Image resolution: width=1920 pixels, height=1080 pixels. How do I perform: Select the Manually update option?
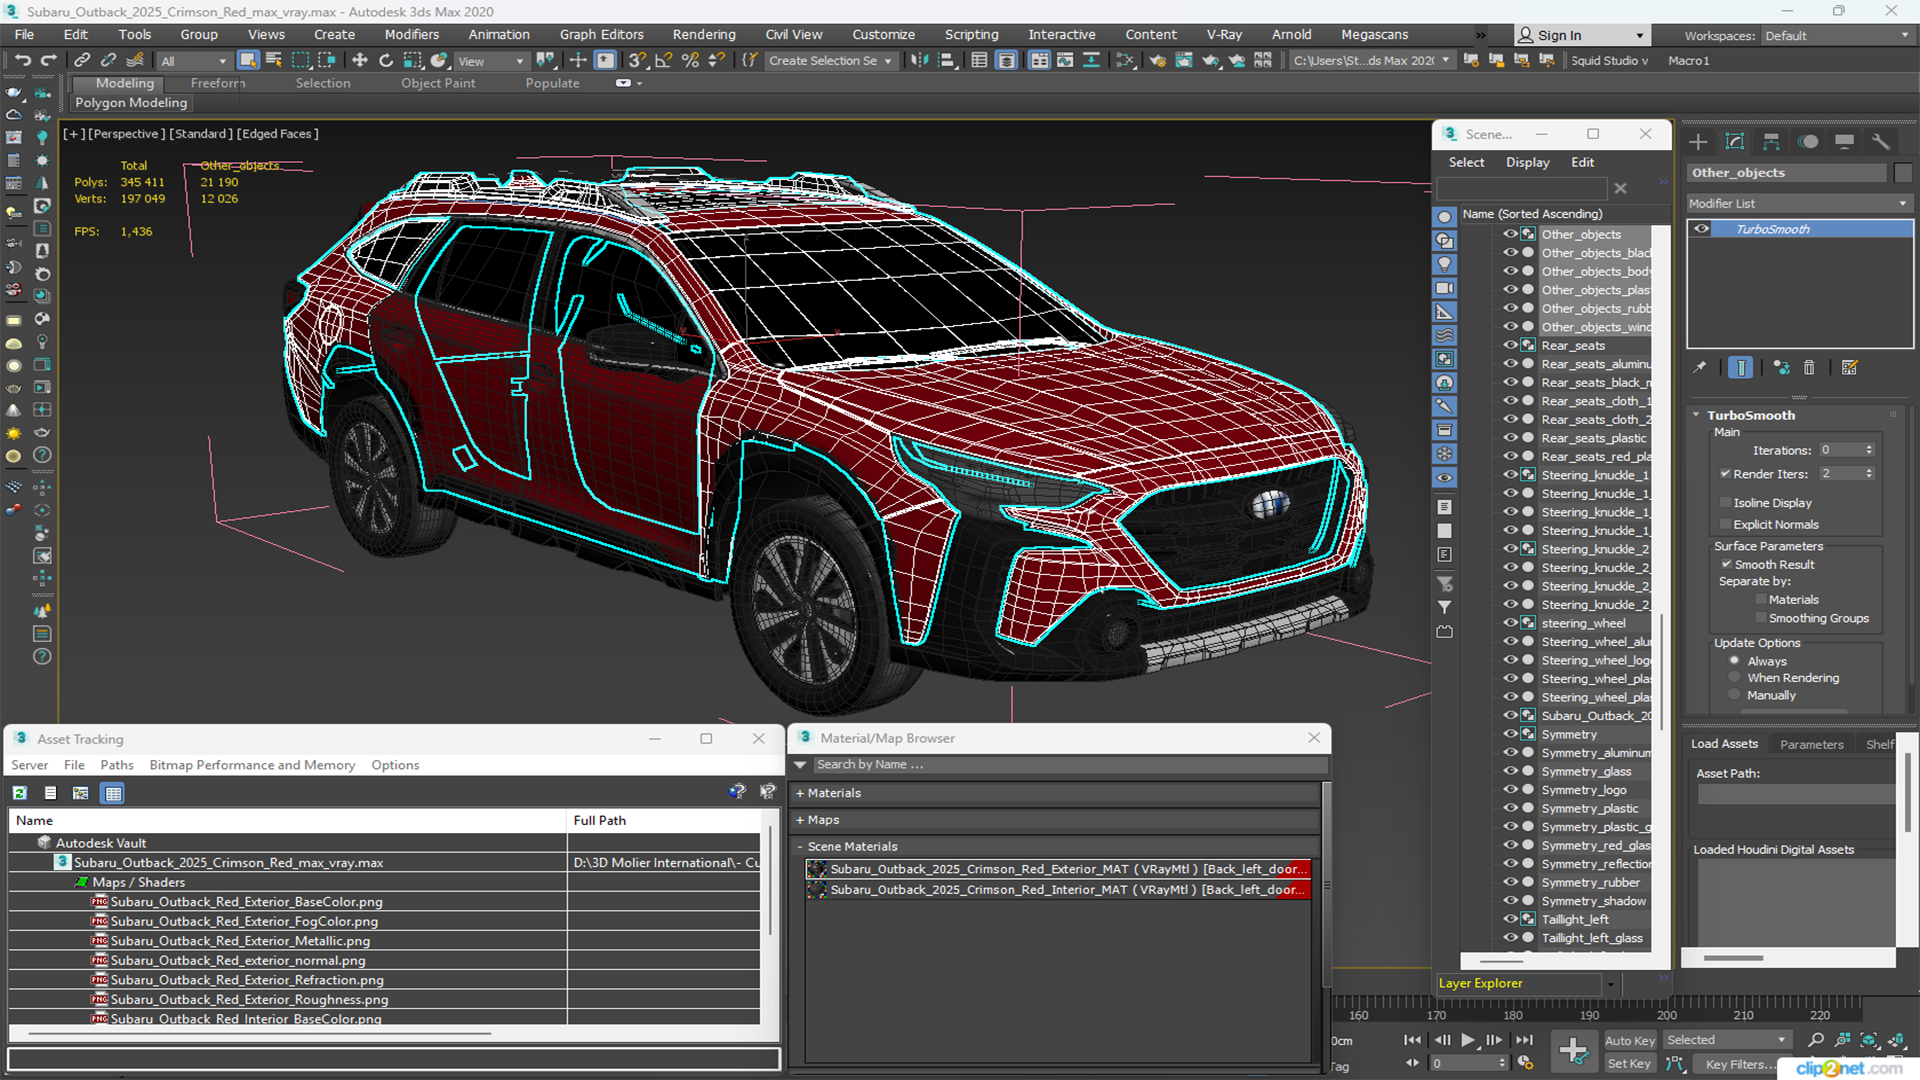(x=1735, y=695)
